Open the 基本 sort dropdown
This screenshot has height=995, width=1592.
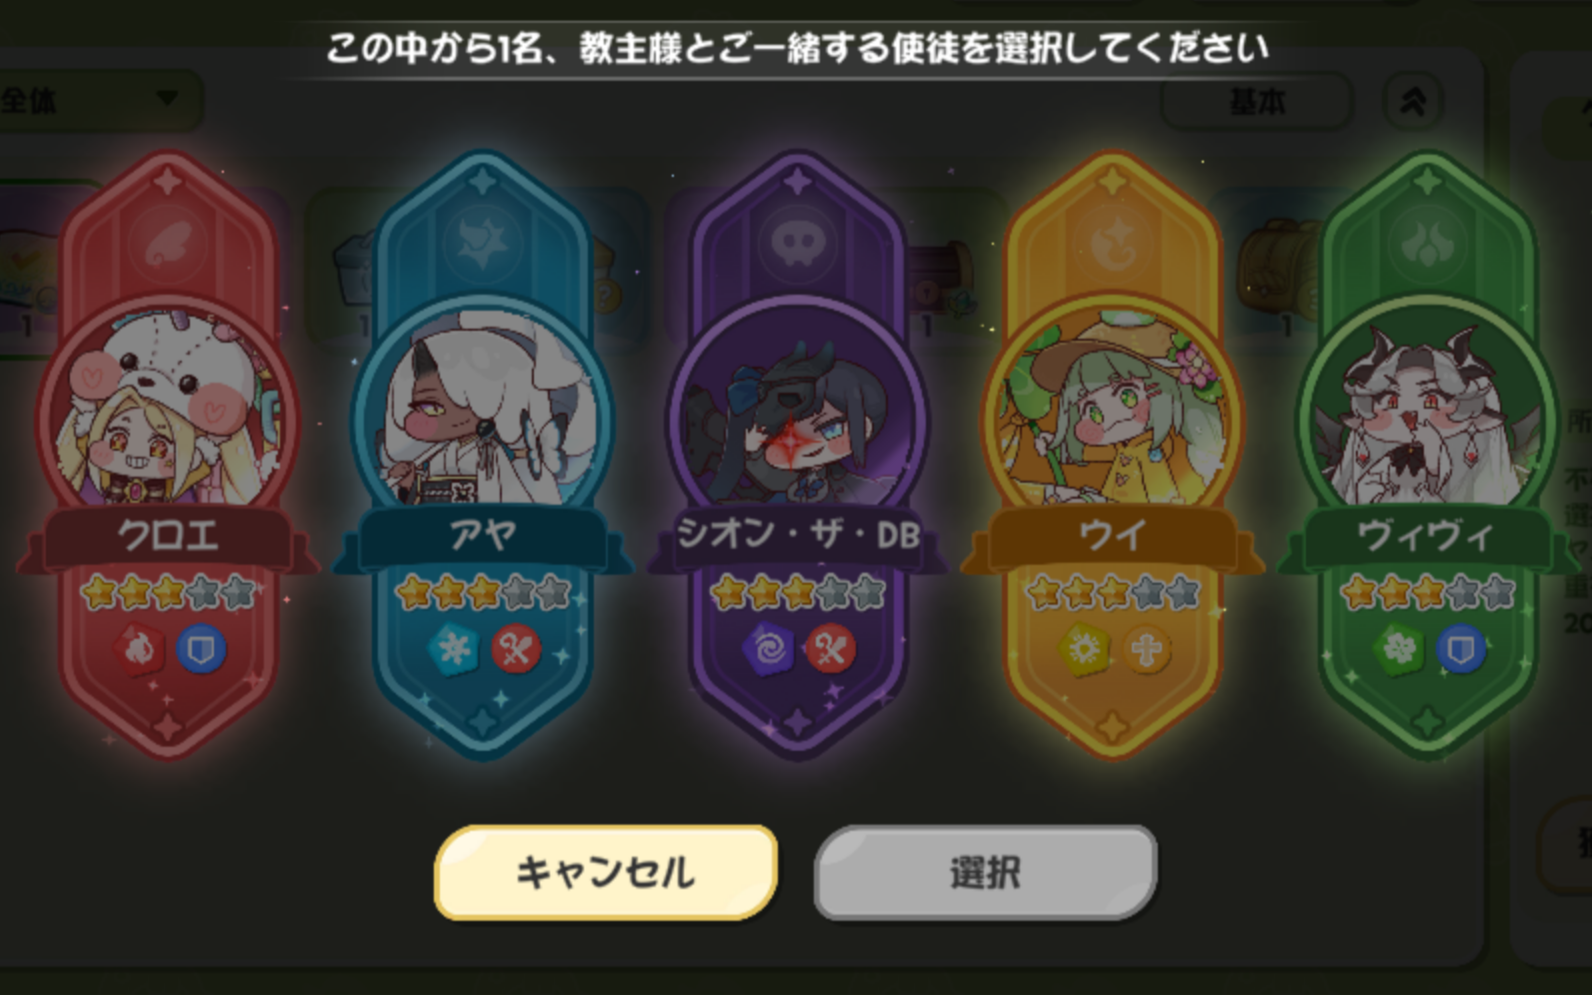point(1256,101)
